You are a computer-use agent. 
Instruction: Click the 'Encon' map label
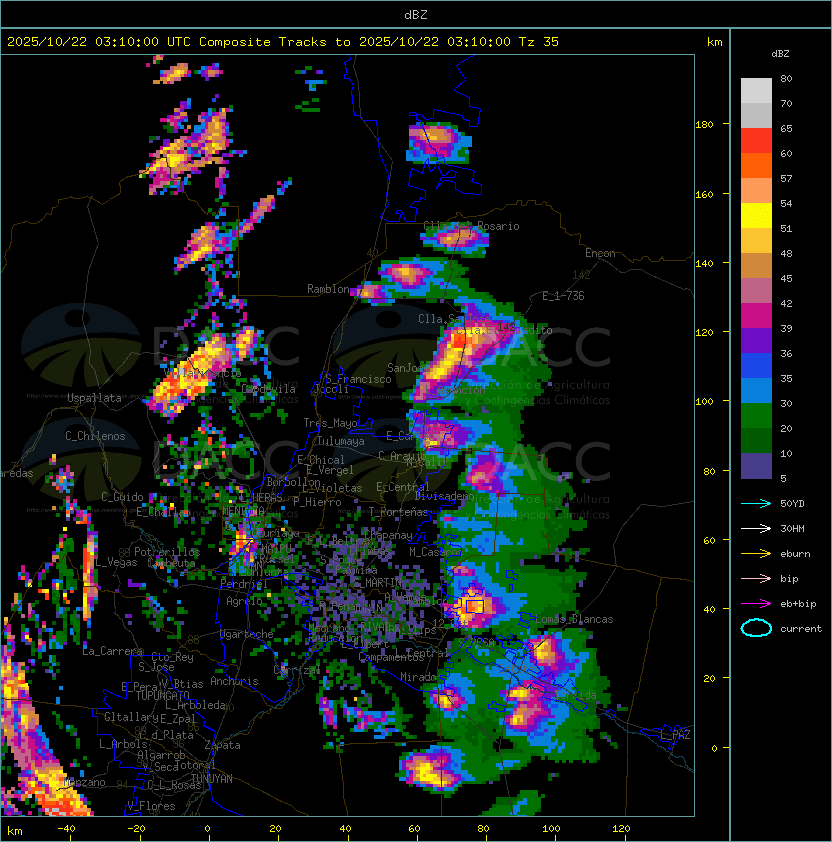pos(600,253)
